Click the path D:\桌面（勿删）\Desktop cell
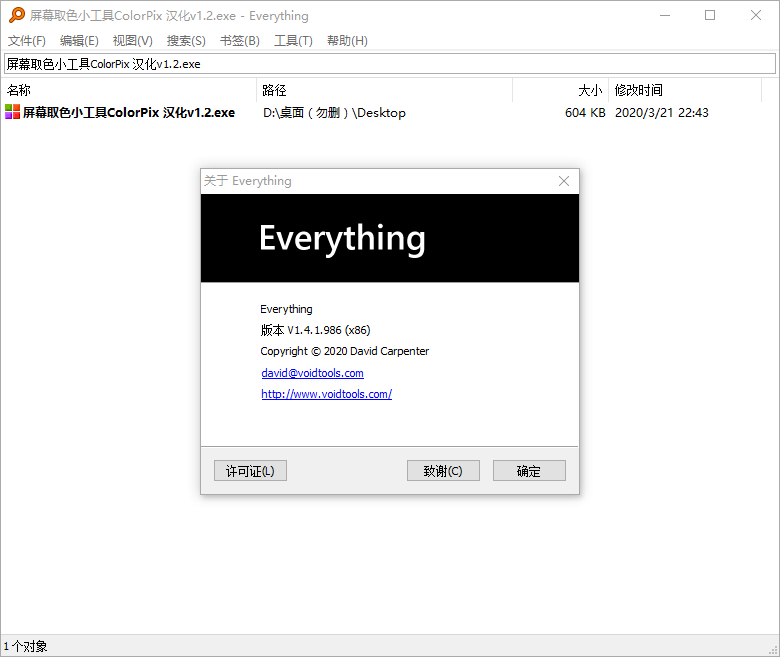The image size is (780, 657). (x=334, y=112)
